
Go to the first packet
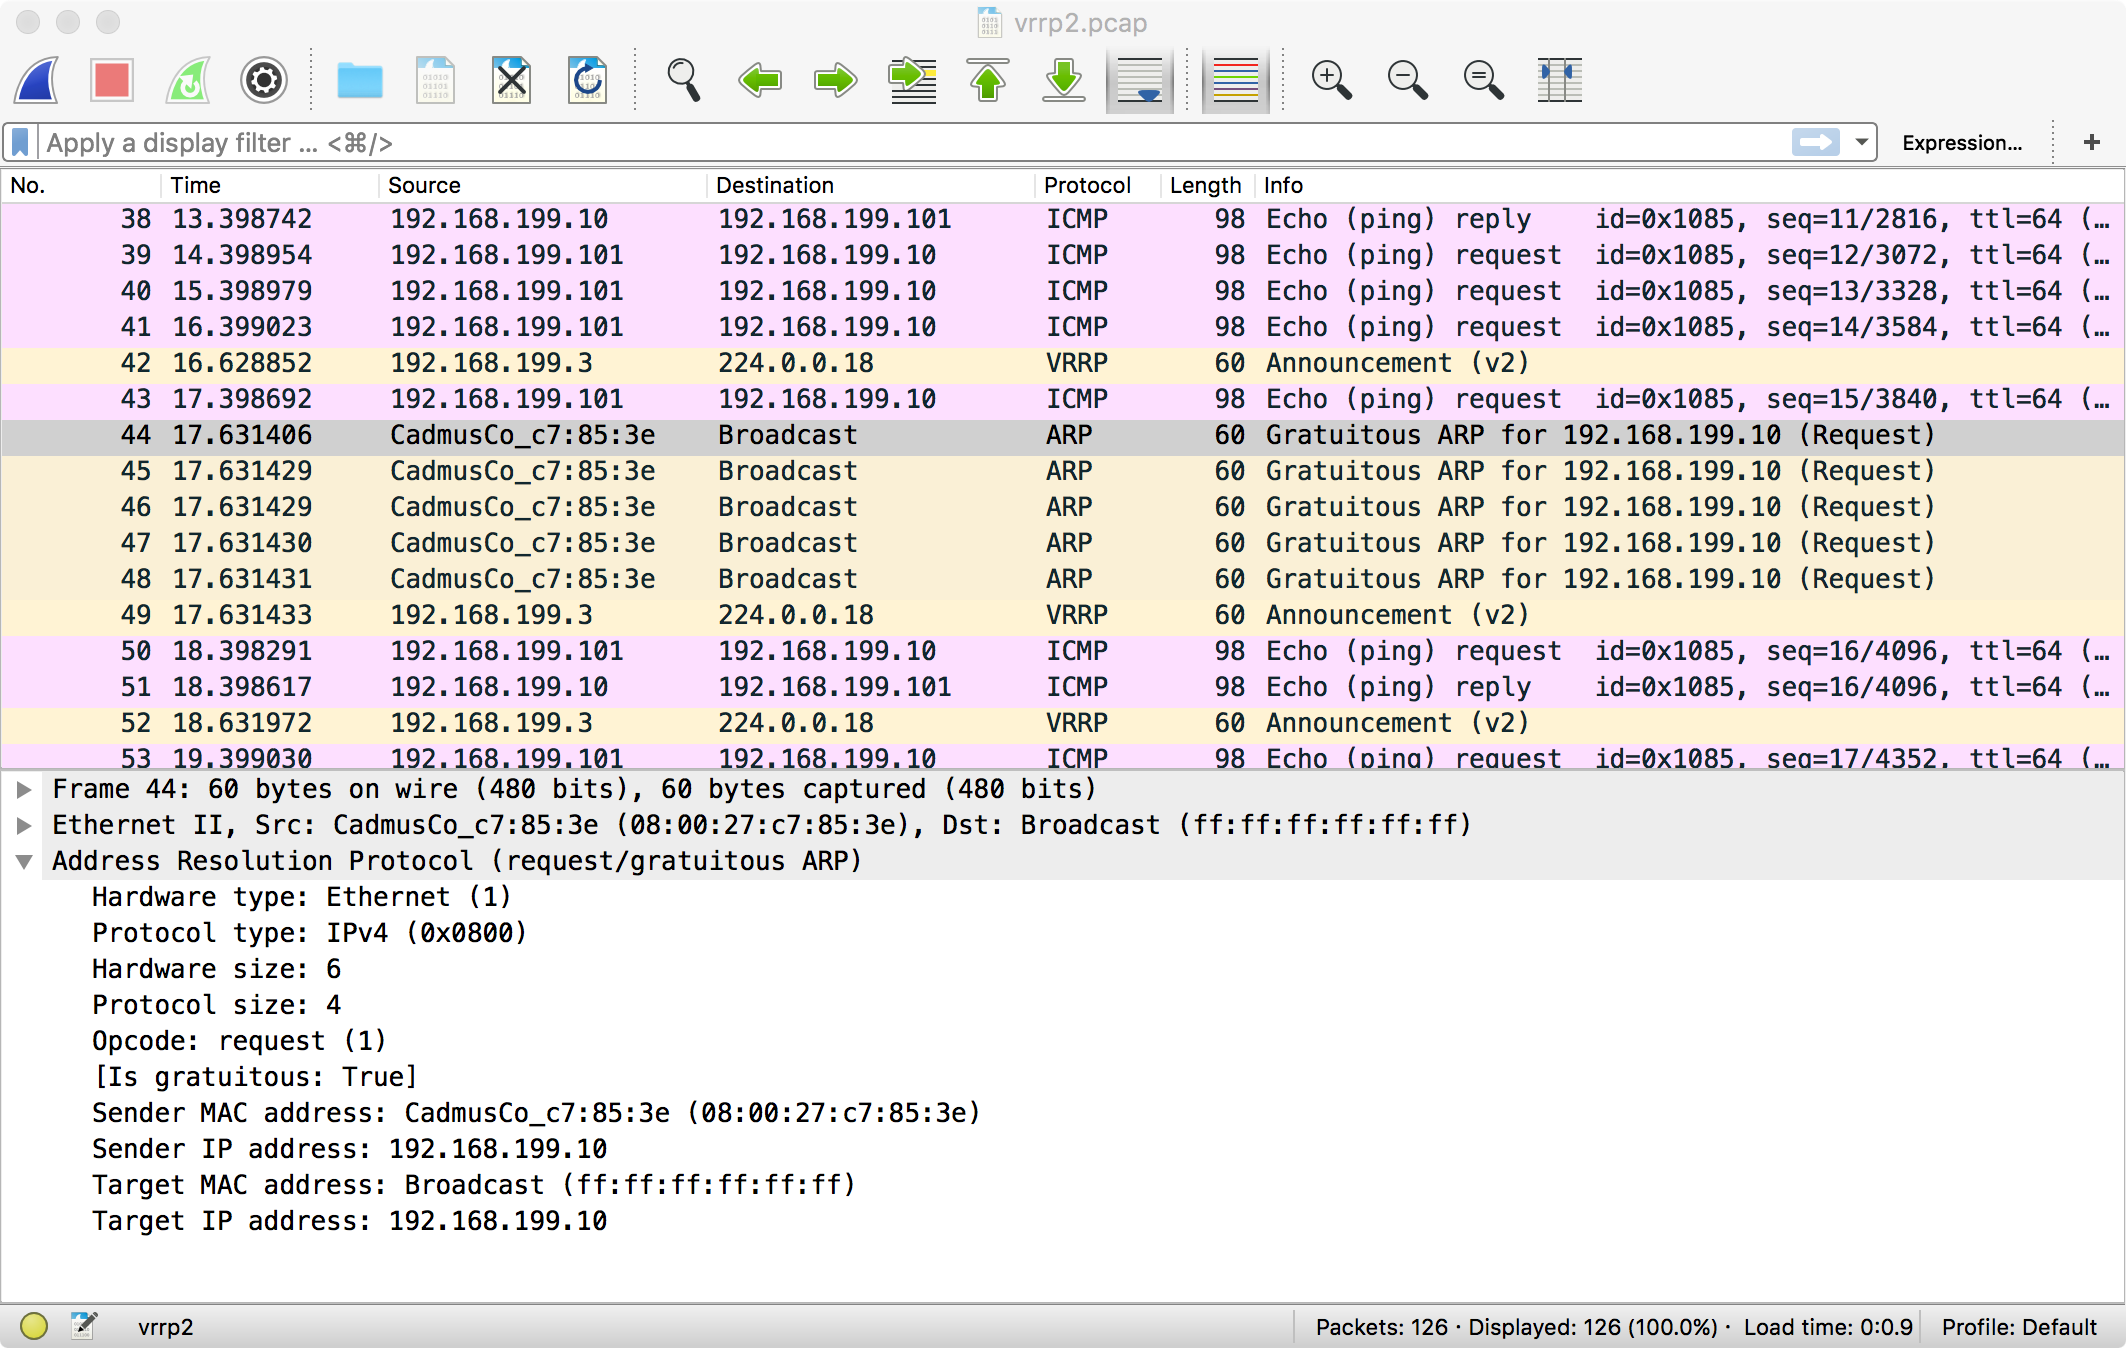pos(988,80)
